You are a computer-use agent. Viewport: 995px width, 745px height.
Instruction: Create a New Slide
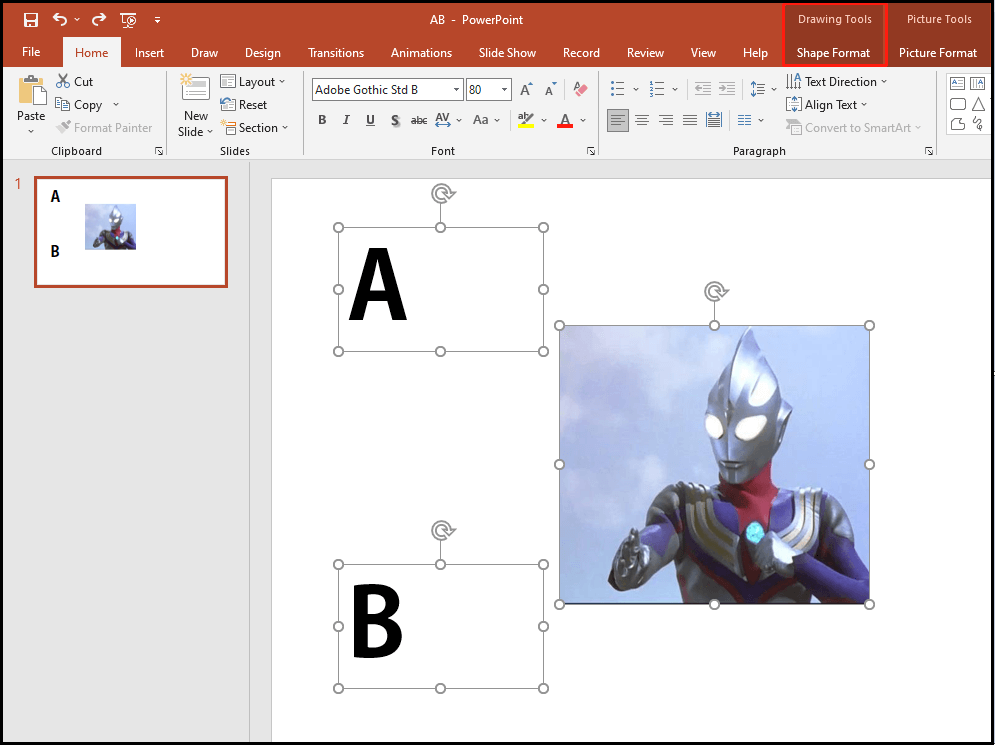pos(194,105)
